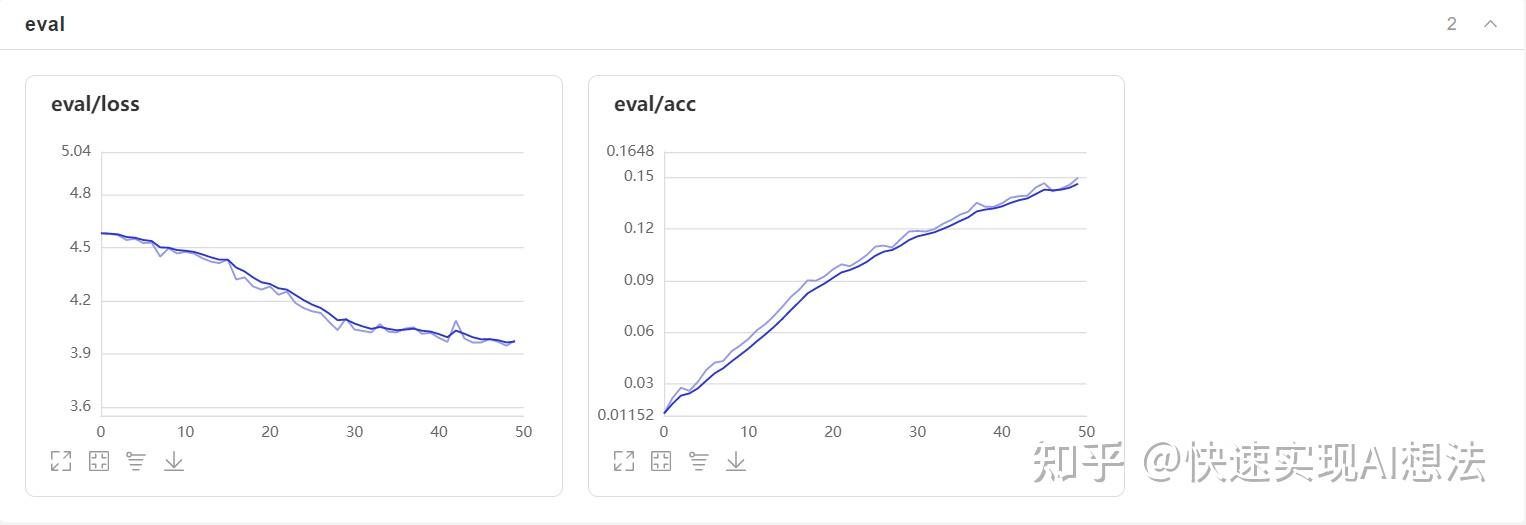Click the 0.1648 y-axis maximum on eval/acc
Screen dimensions: 1526x525
click(x=630, y=151)
